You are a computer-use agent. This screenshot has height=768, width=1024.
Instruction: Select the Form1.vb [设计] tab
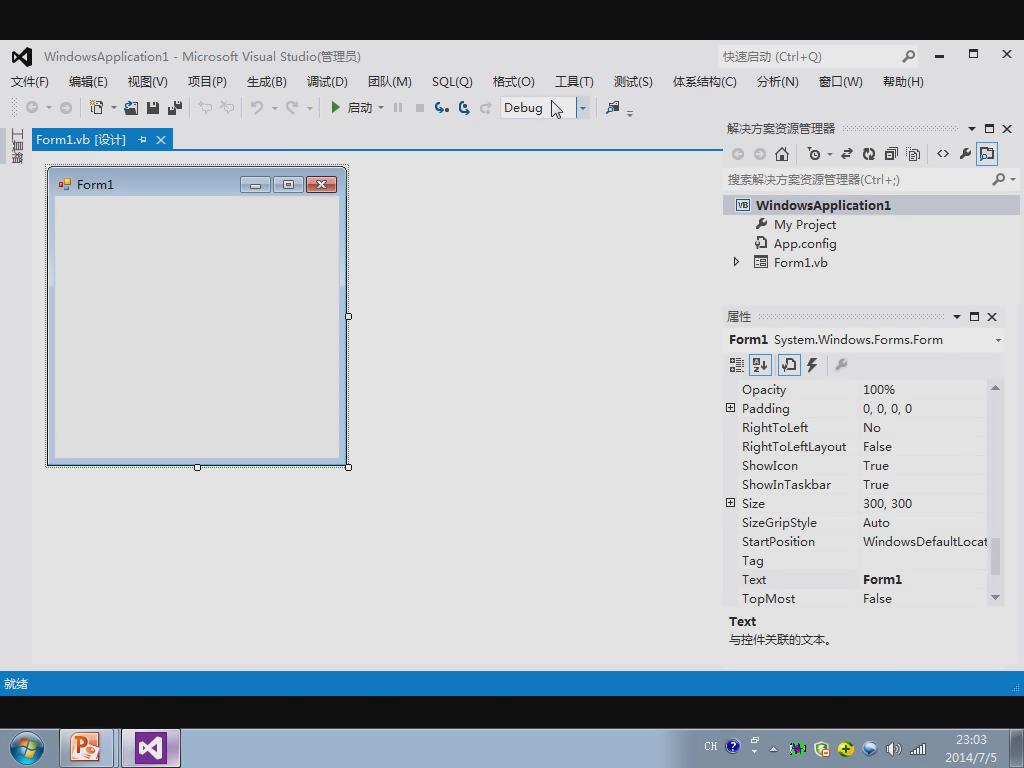point(81,140)
